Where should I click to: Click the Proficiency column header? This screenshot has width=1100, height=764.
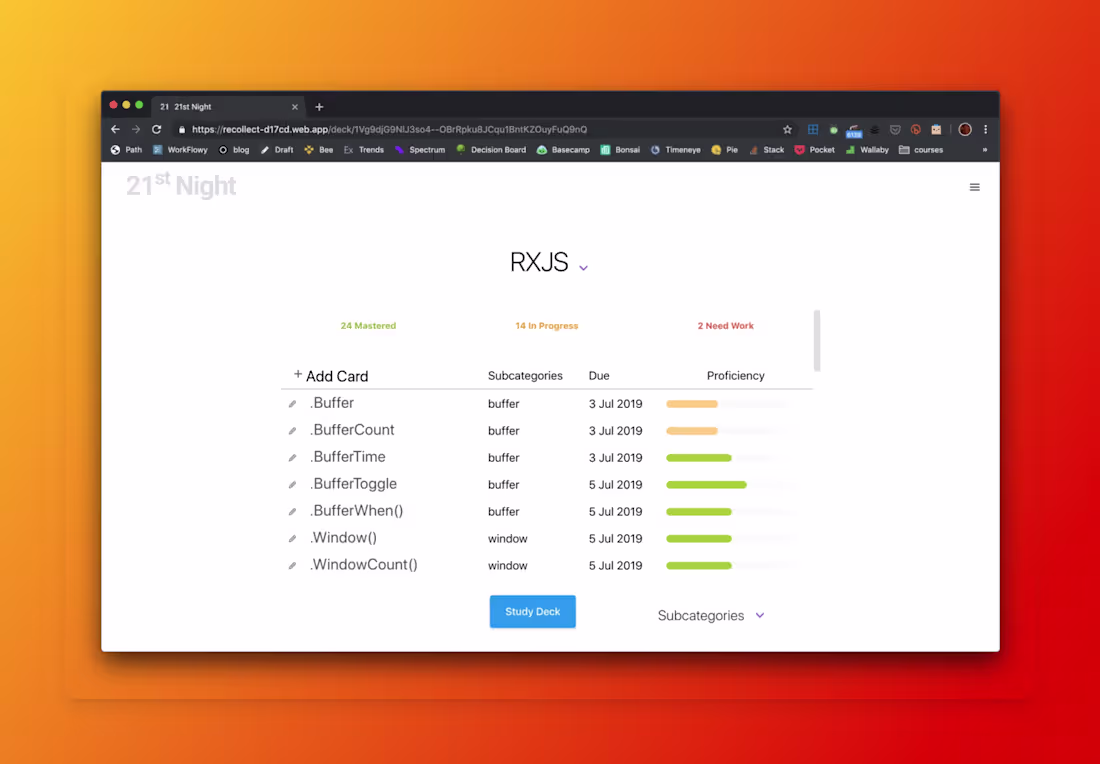tap(735, 375)
